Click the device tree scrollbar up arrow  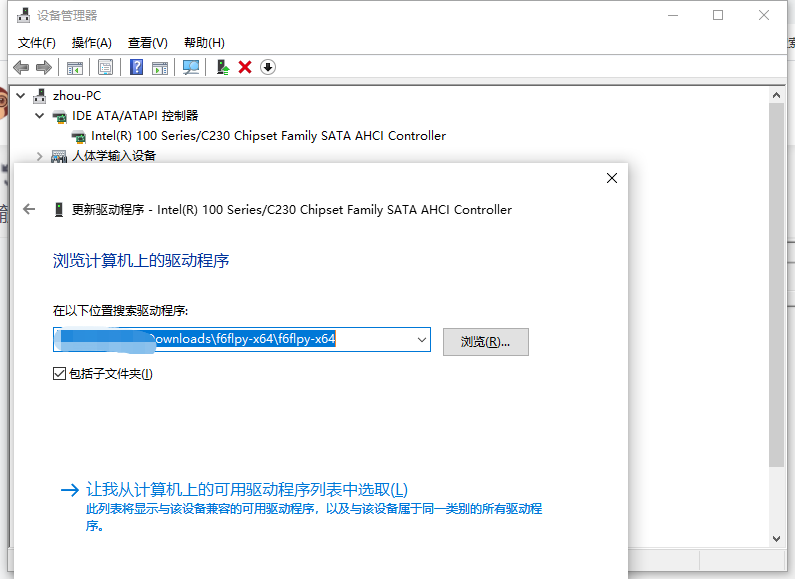click(x=776, y=95)
